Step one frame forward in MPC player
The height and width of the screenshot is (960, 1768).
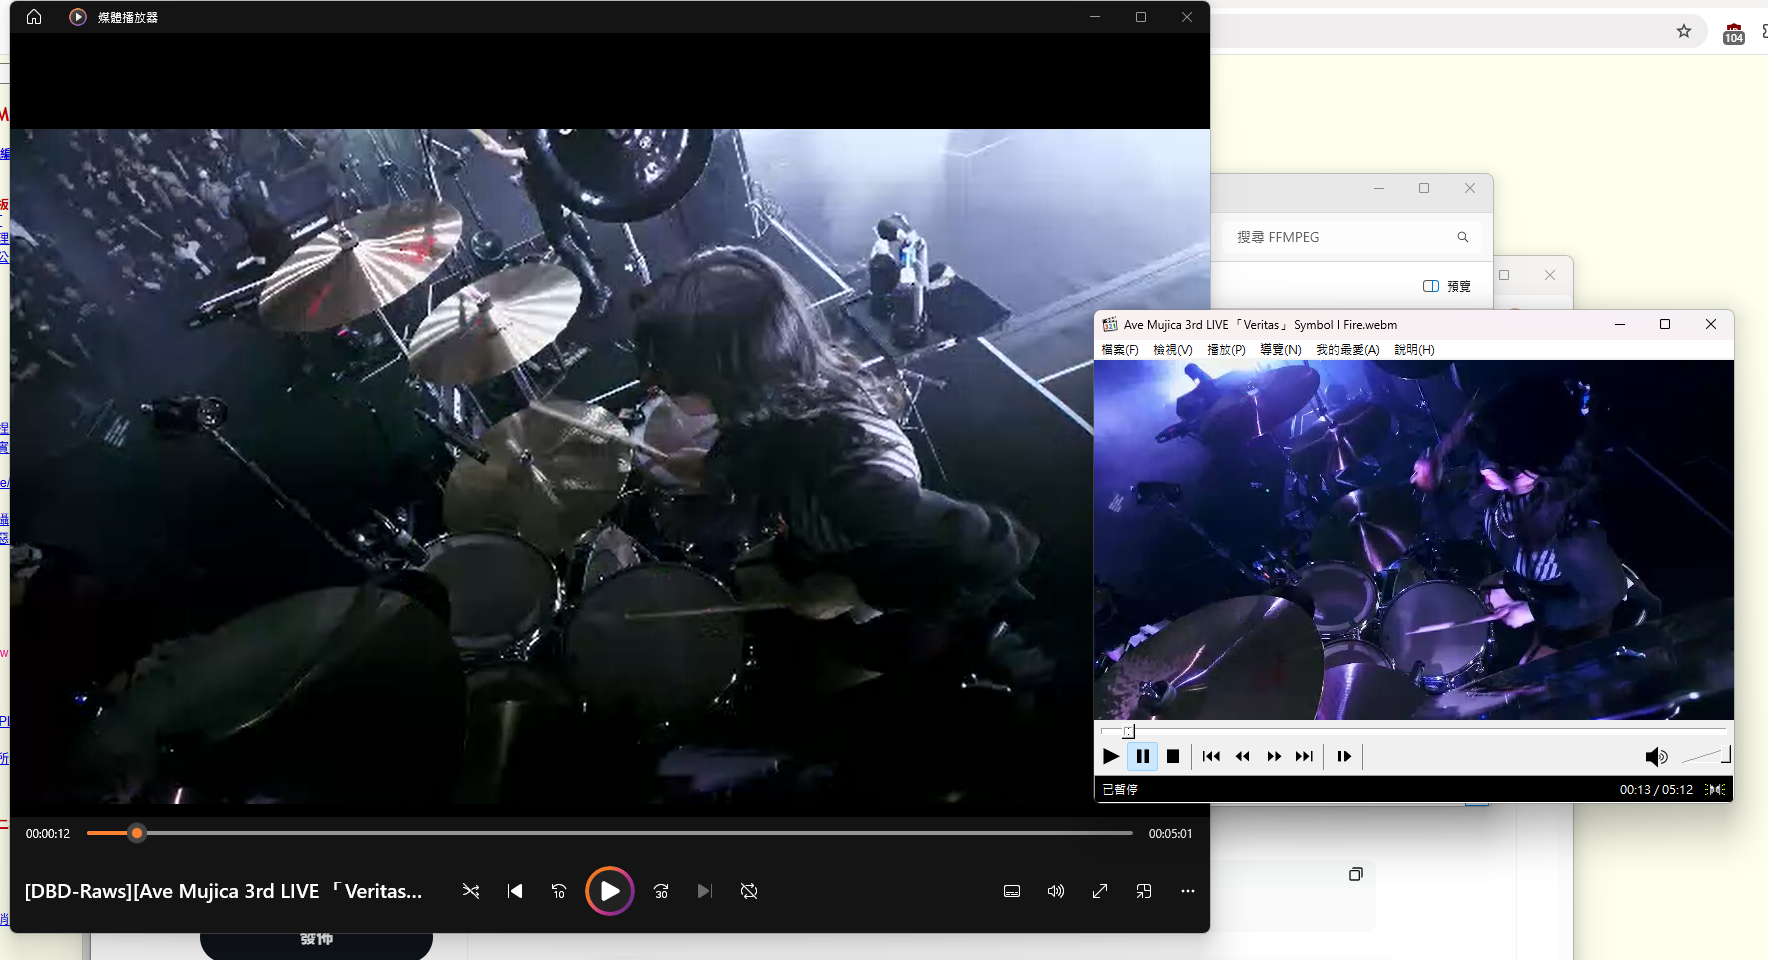tap(1344, 756)
